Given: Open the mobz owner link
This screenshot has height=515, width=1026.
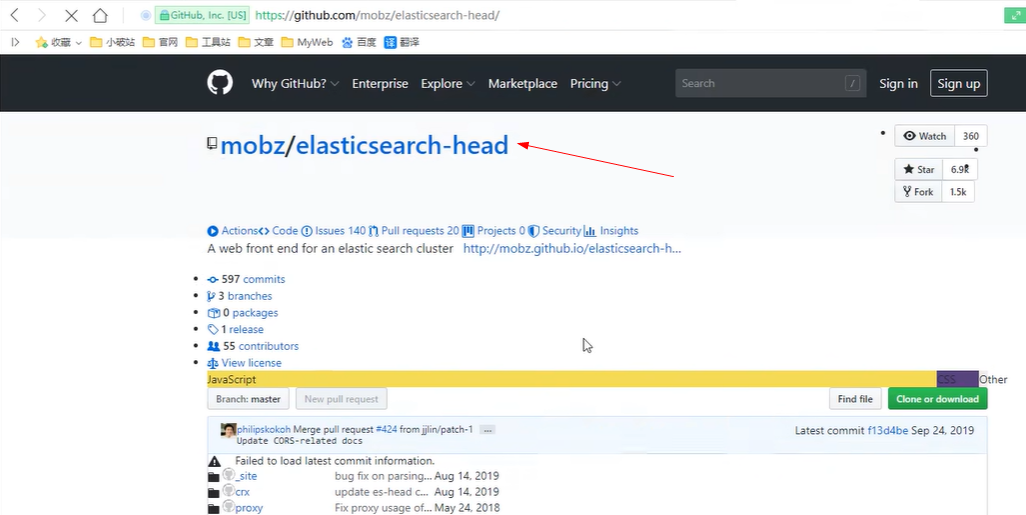Looking at the screenshot, I should click(253, 145).
